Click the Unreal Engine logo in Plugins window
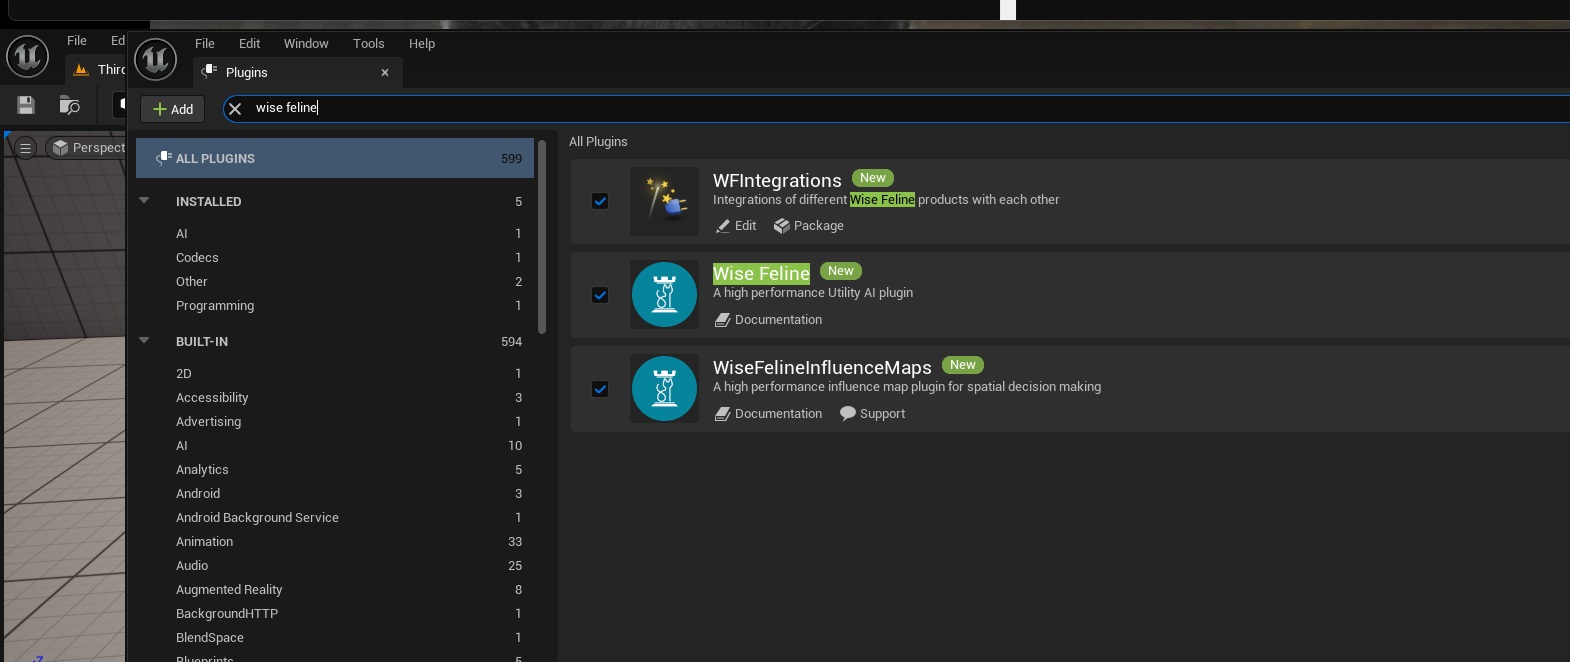This screenshot has height=662, width=1570. 156,59
